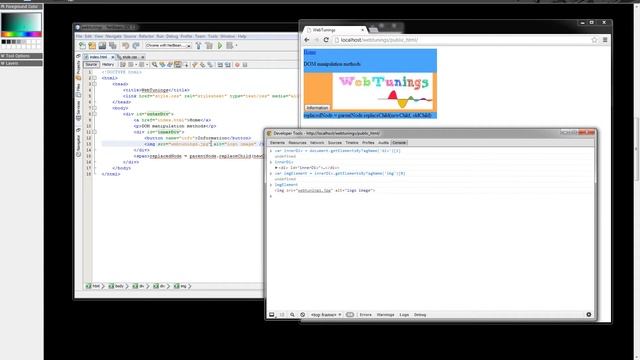Close the style.css editor tab

click(142, 57)
